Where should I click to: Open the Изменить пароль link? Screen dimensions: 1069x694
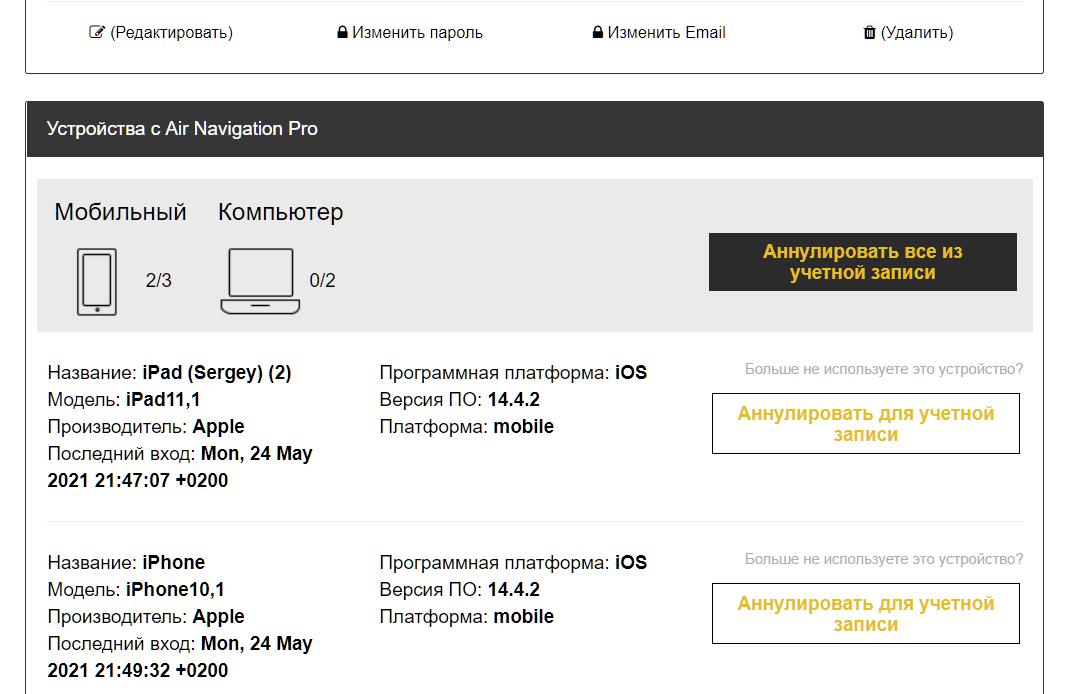(x=417, y=32)
